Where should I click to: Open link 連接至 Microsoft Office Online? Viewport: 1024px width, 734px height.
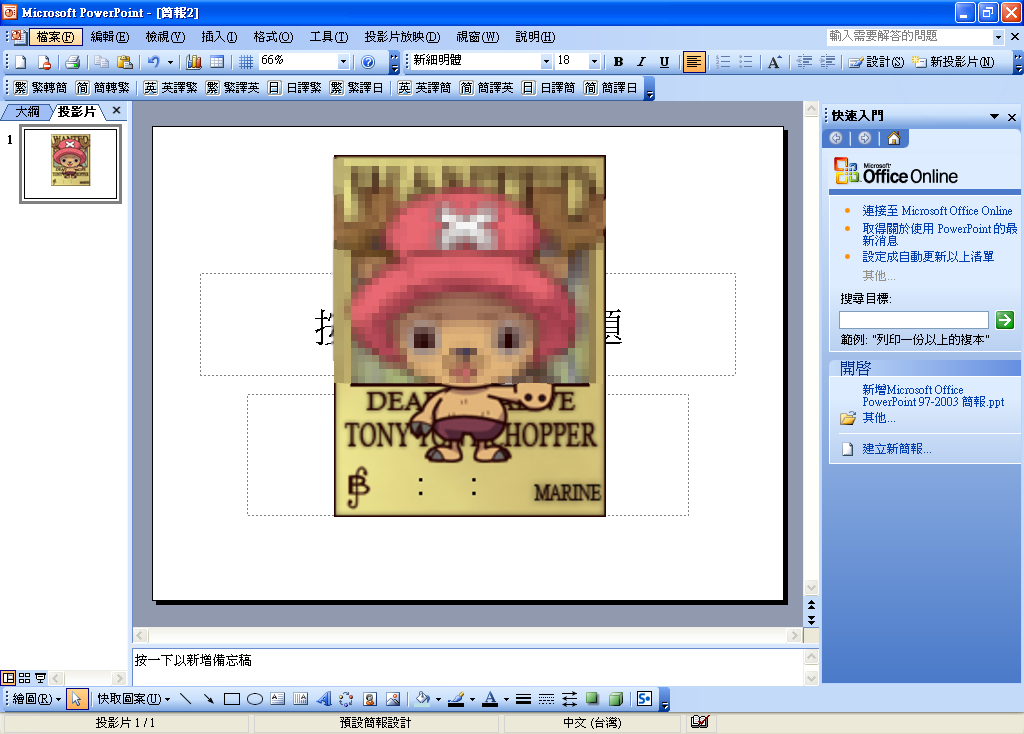[937, 211]
